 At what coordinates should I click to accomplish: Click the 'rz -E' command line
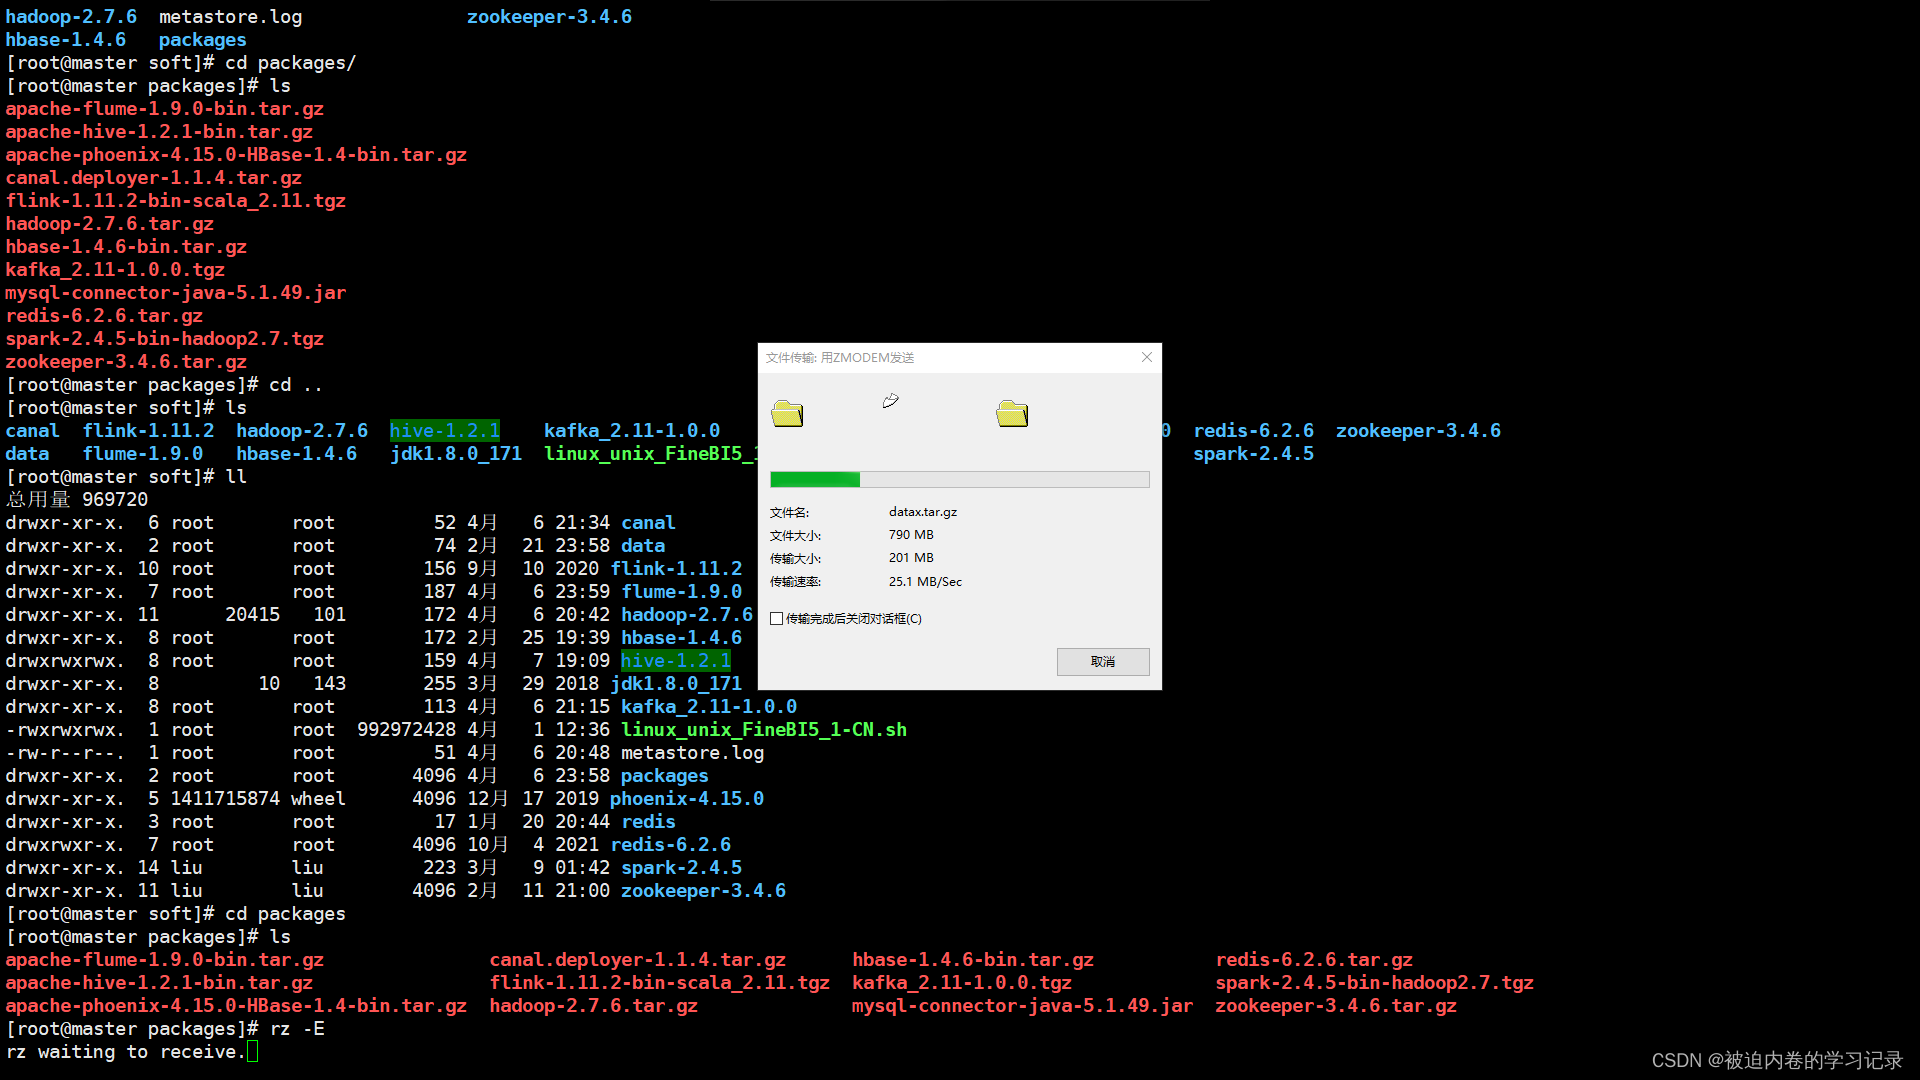297,1029
